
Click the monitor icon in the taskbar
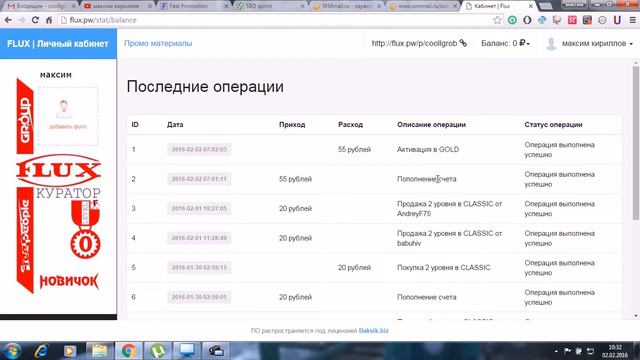pos(187,351)
